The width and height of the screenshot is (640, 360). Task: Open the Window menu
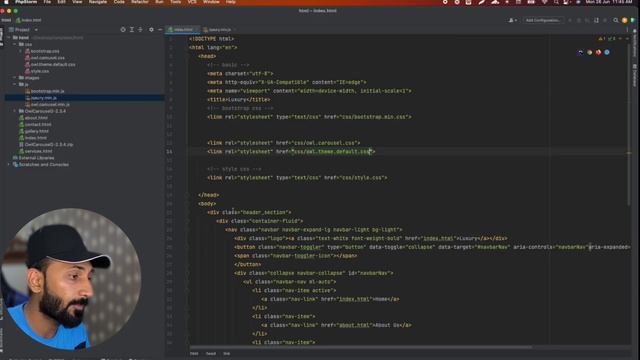click(211, 2)
